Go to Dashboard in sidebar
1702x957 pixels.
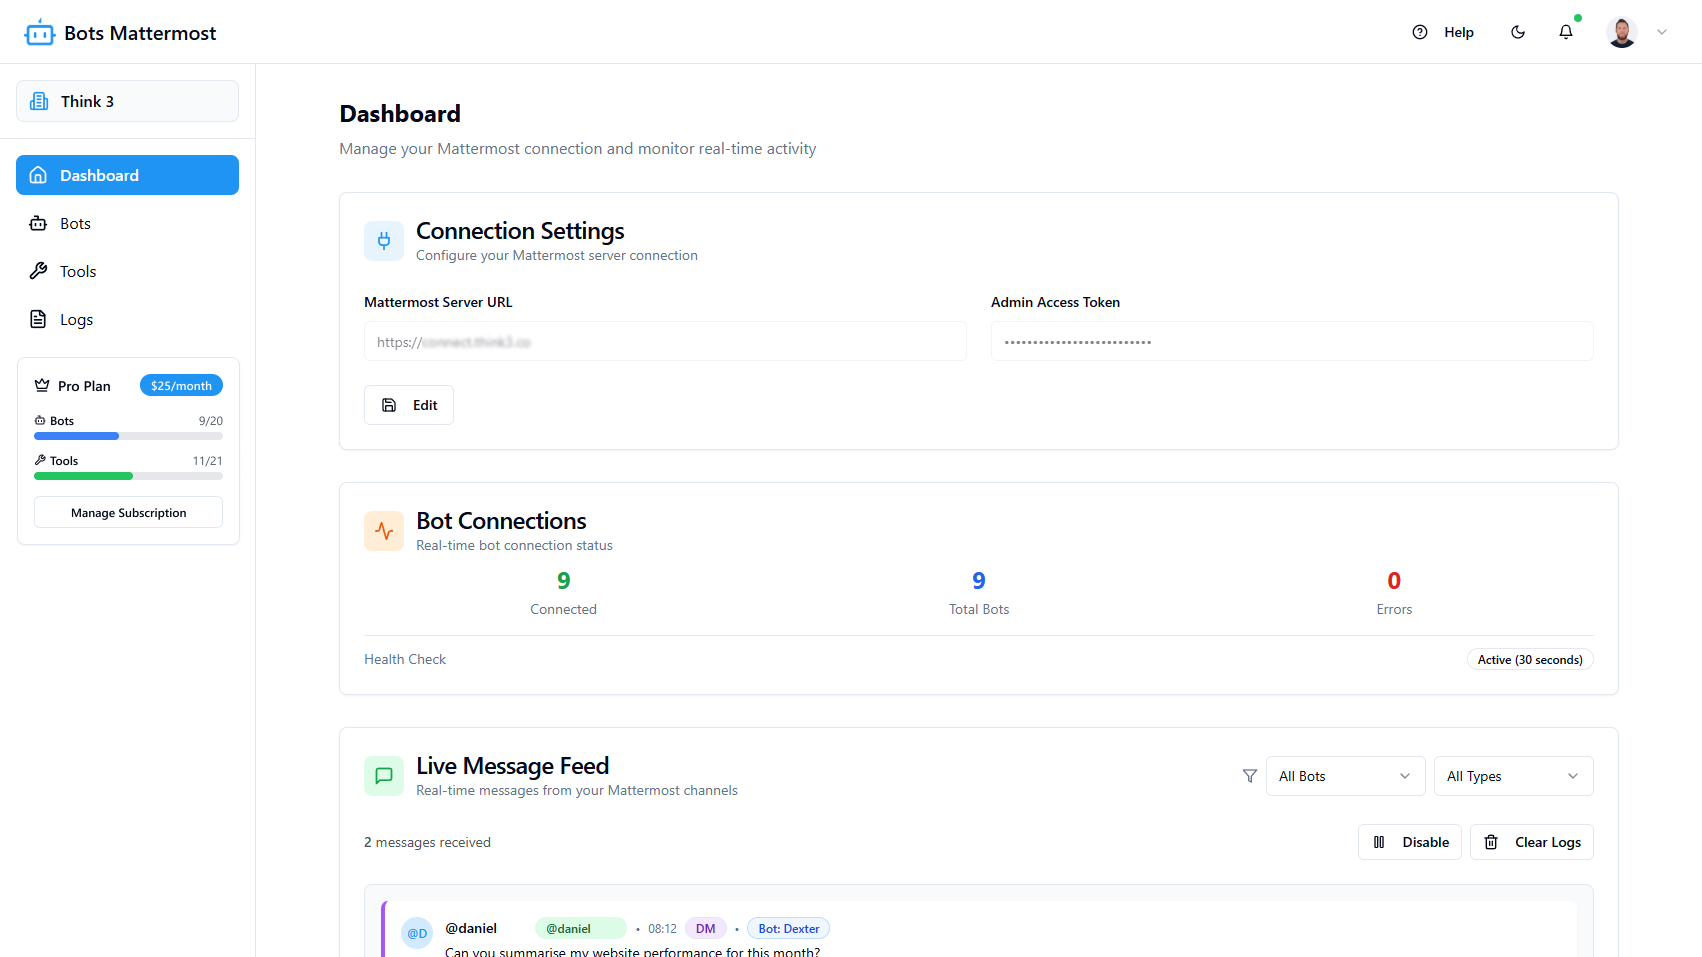[127, 175]
